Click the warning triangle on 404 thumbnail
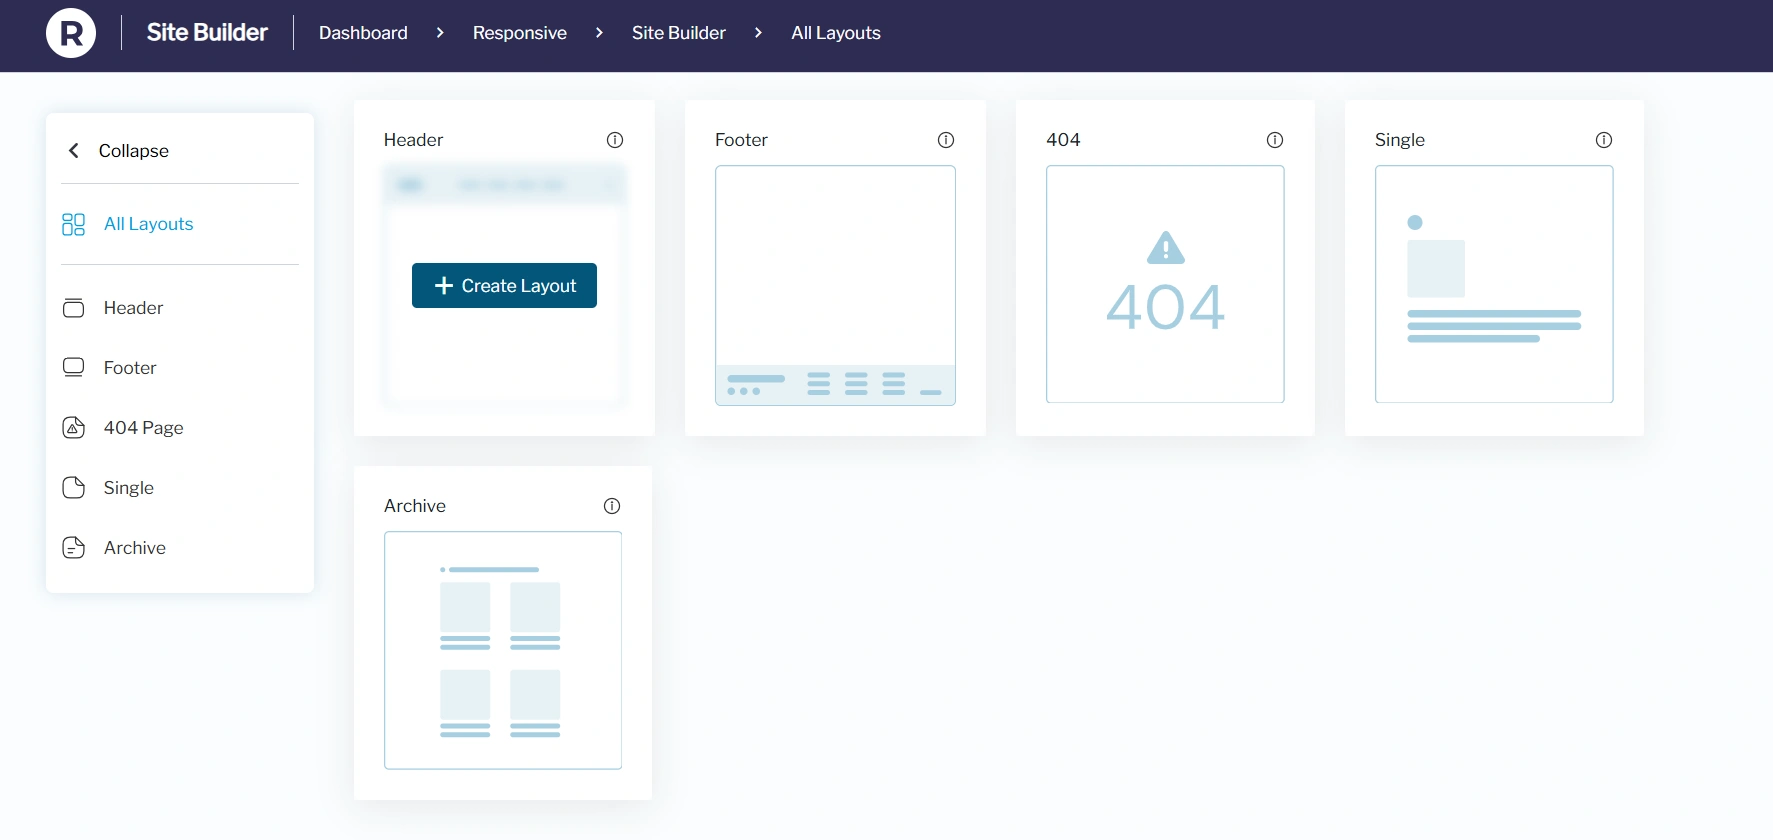The image size is (1773, 840). pos(1166,248)
